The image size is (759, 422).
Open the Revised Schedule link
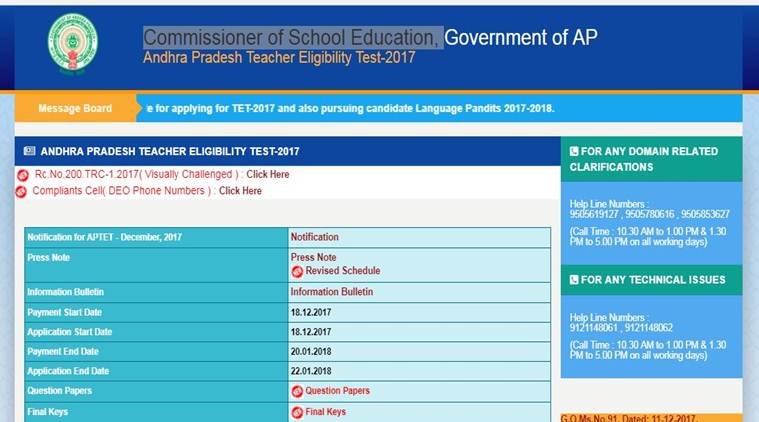coord(342,271)
